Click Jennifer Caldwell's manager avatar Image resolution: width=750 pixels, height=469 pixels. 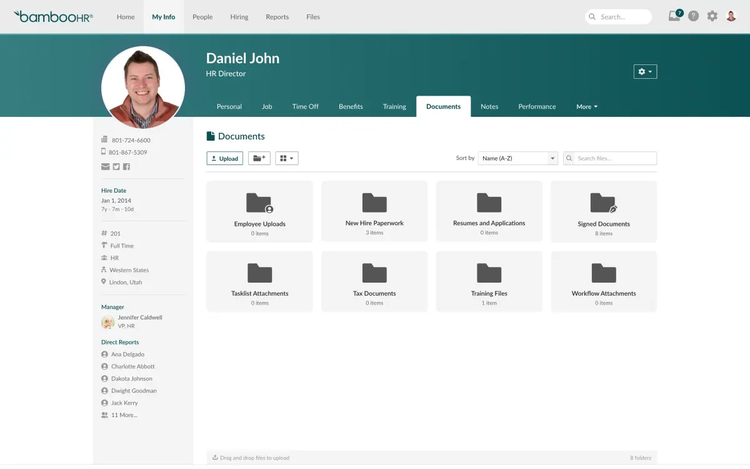108,322
